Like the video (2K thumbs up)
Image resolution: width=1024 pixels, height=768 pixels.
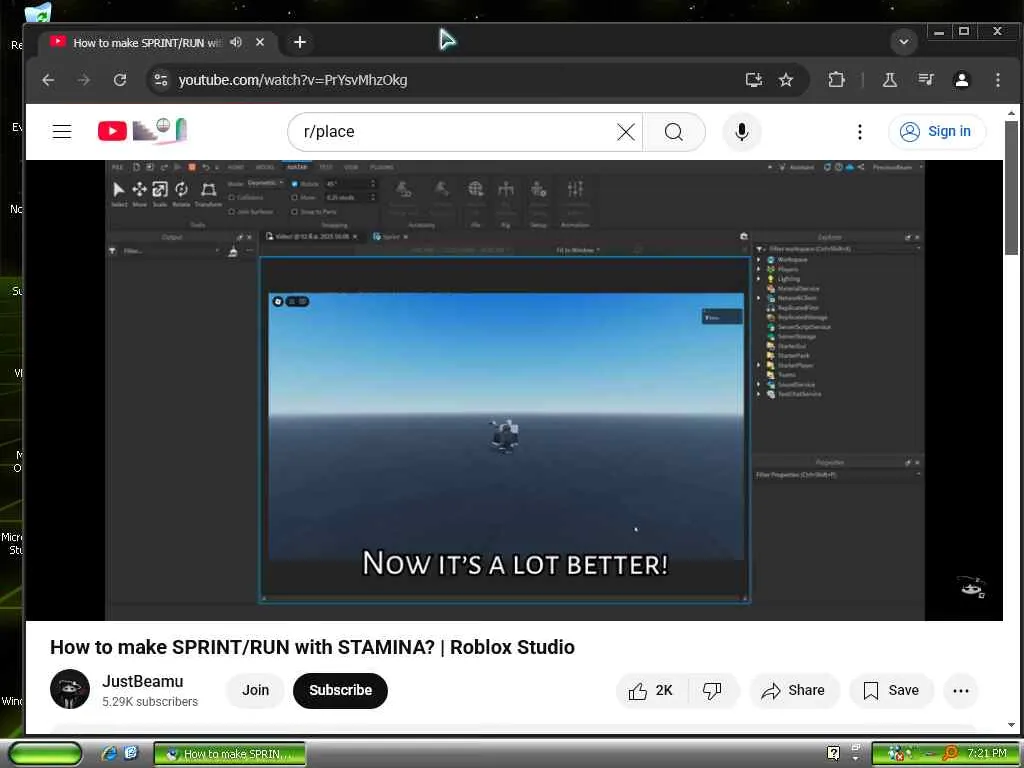[650, 691]
